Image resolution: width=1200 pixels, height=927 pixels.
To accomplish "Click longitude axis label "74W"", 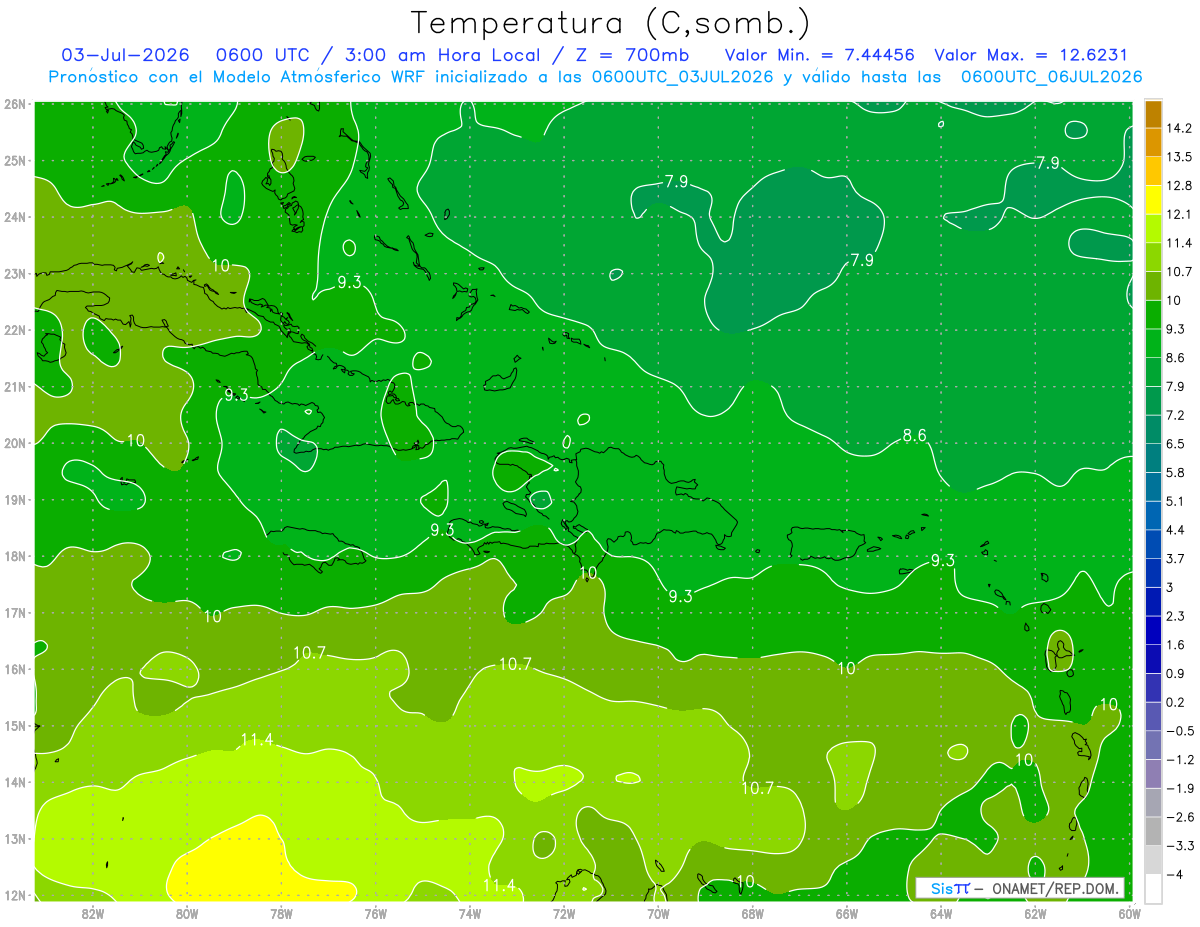I will pos(469,913).
